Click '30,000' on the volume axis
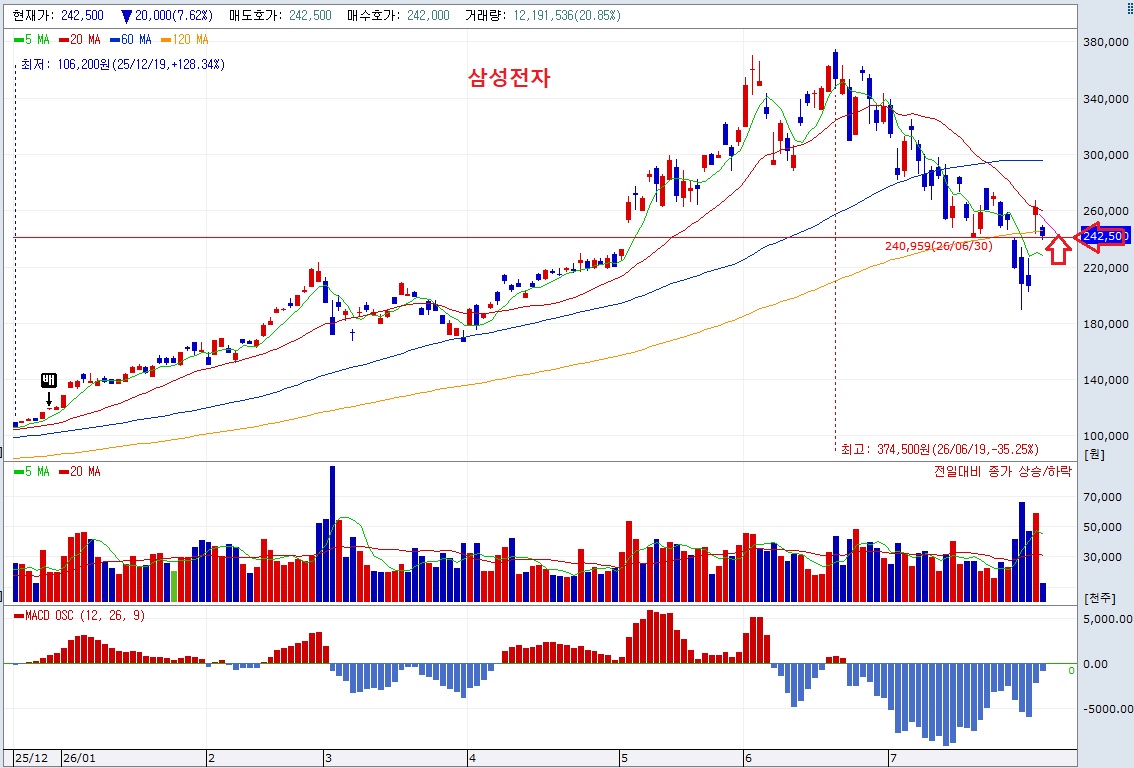 (x=1102, y=557)
